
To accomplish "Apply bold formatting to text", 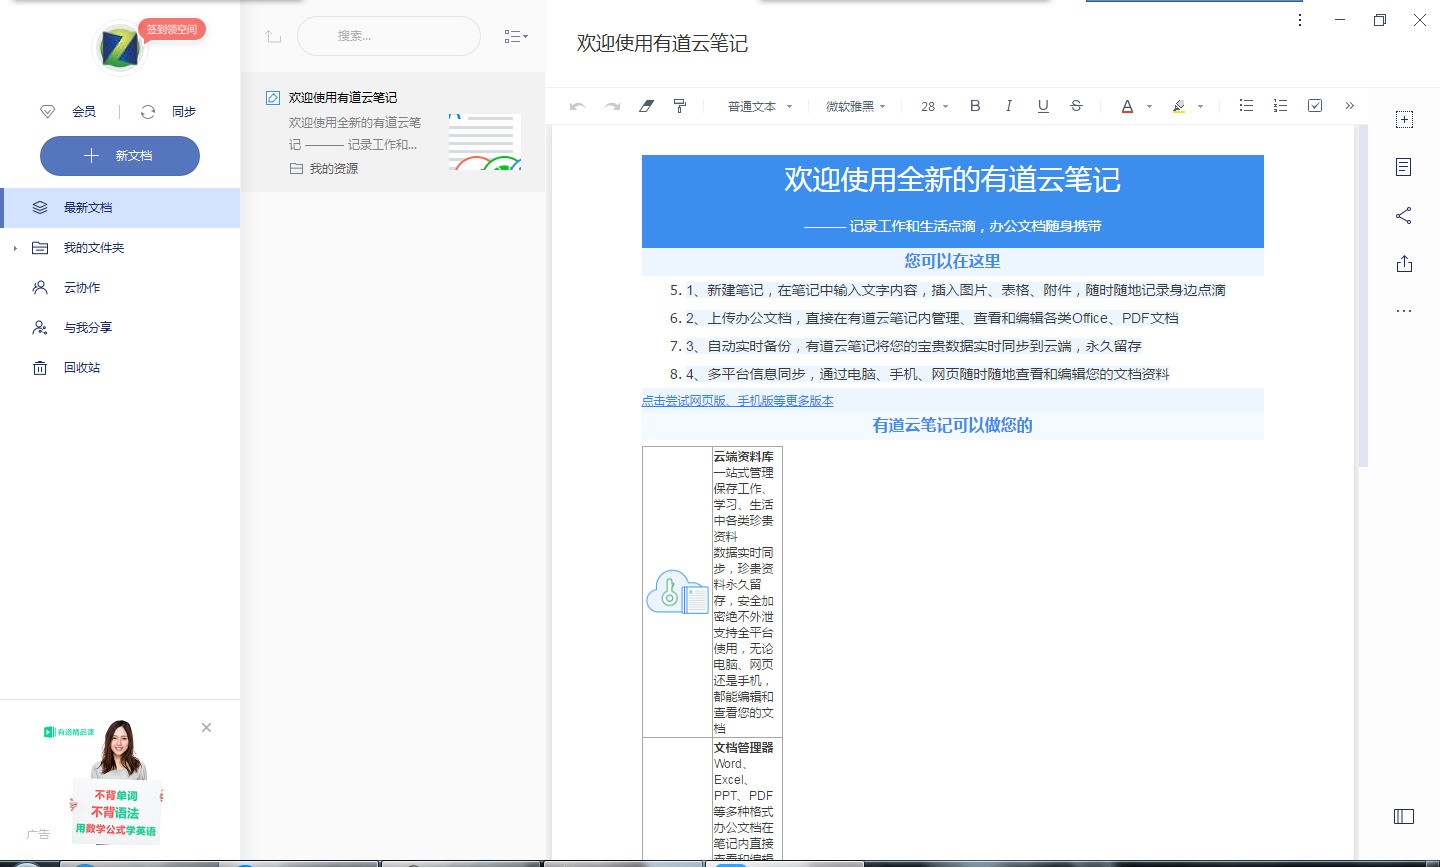I will tap(975, 105).
